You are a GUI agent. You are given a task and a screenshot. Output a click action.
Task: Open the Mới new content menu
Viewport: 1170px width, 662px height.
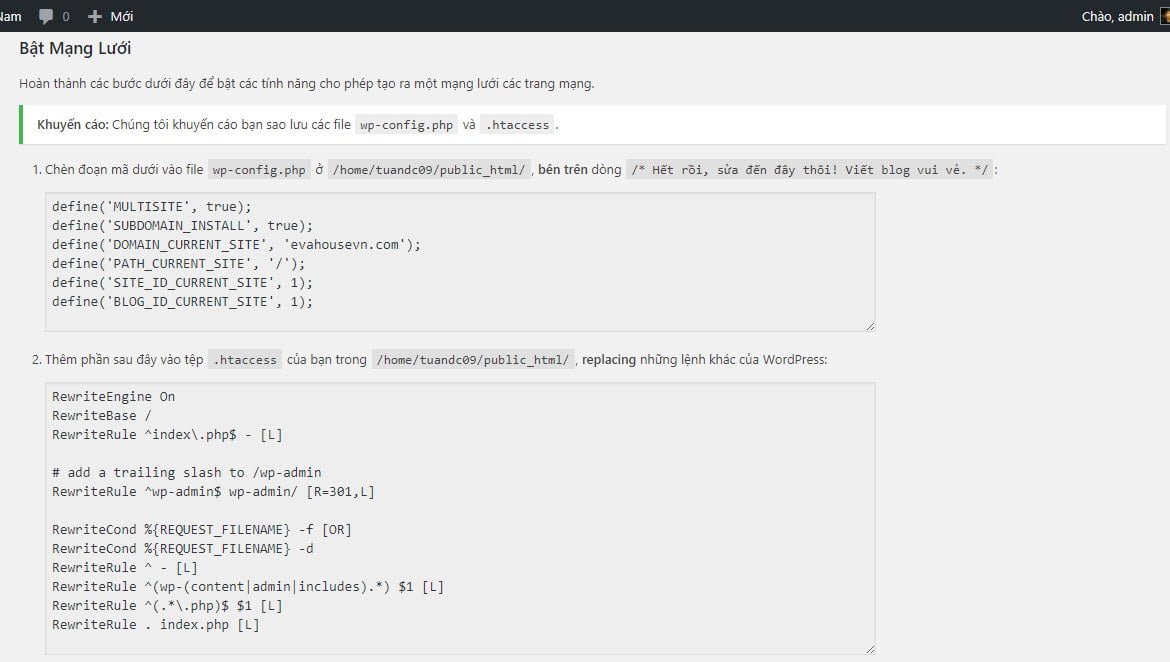click(x=121, y=16)
